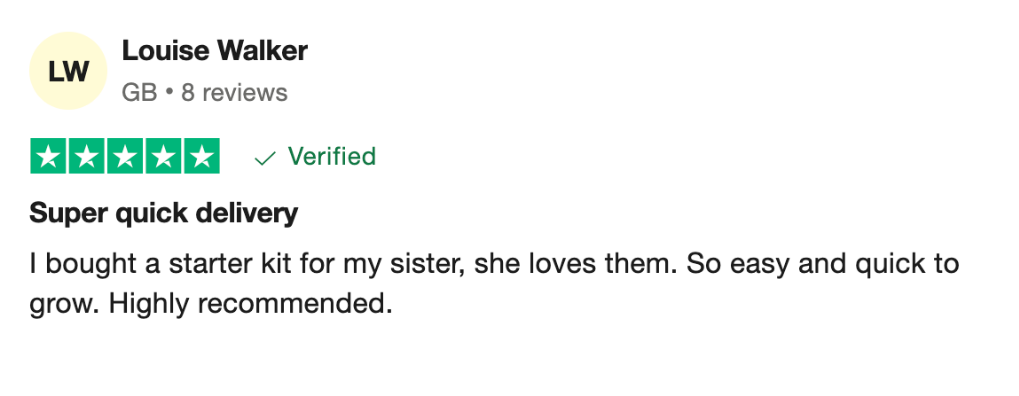Click the second green rating star

coord(86,156)
